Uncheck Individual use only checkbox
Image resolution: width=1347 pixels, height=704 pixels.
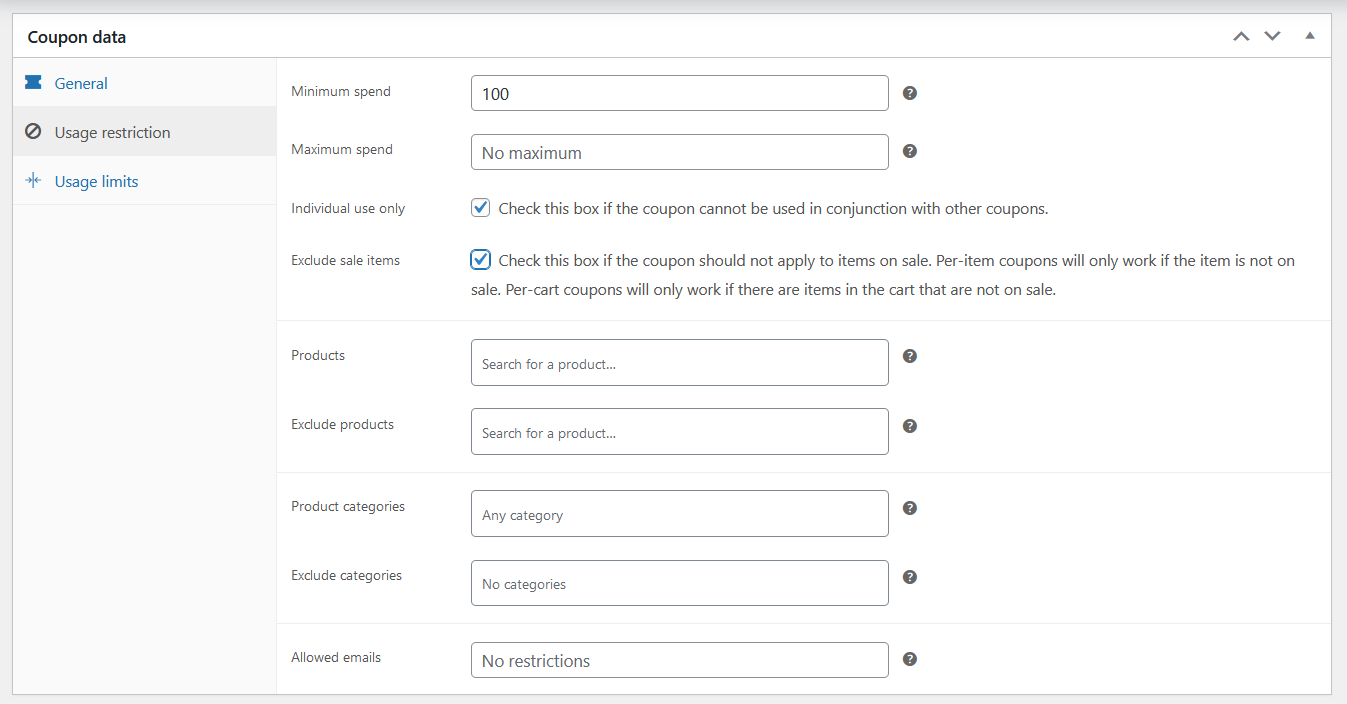click(x=481, y=208)
